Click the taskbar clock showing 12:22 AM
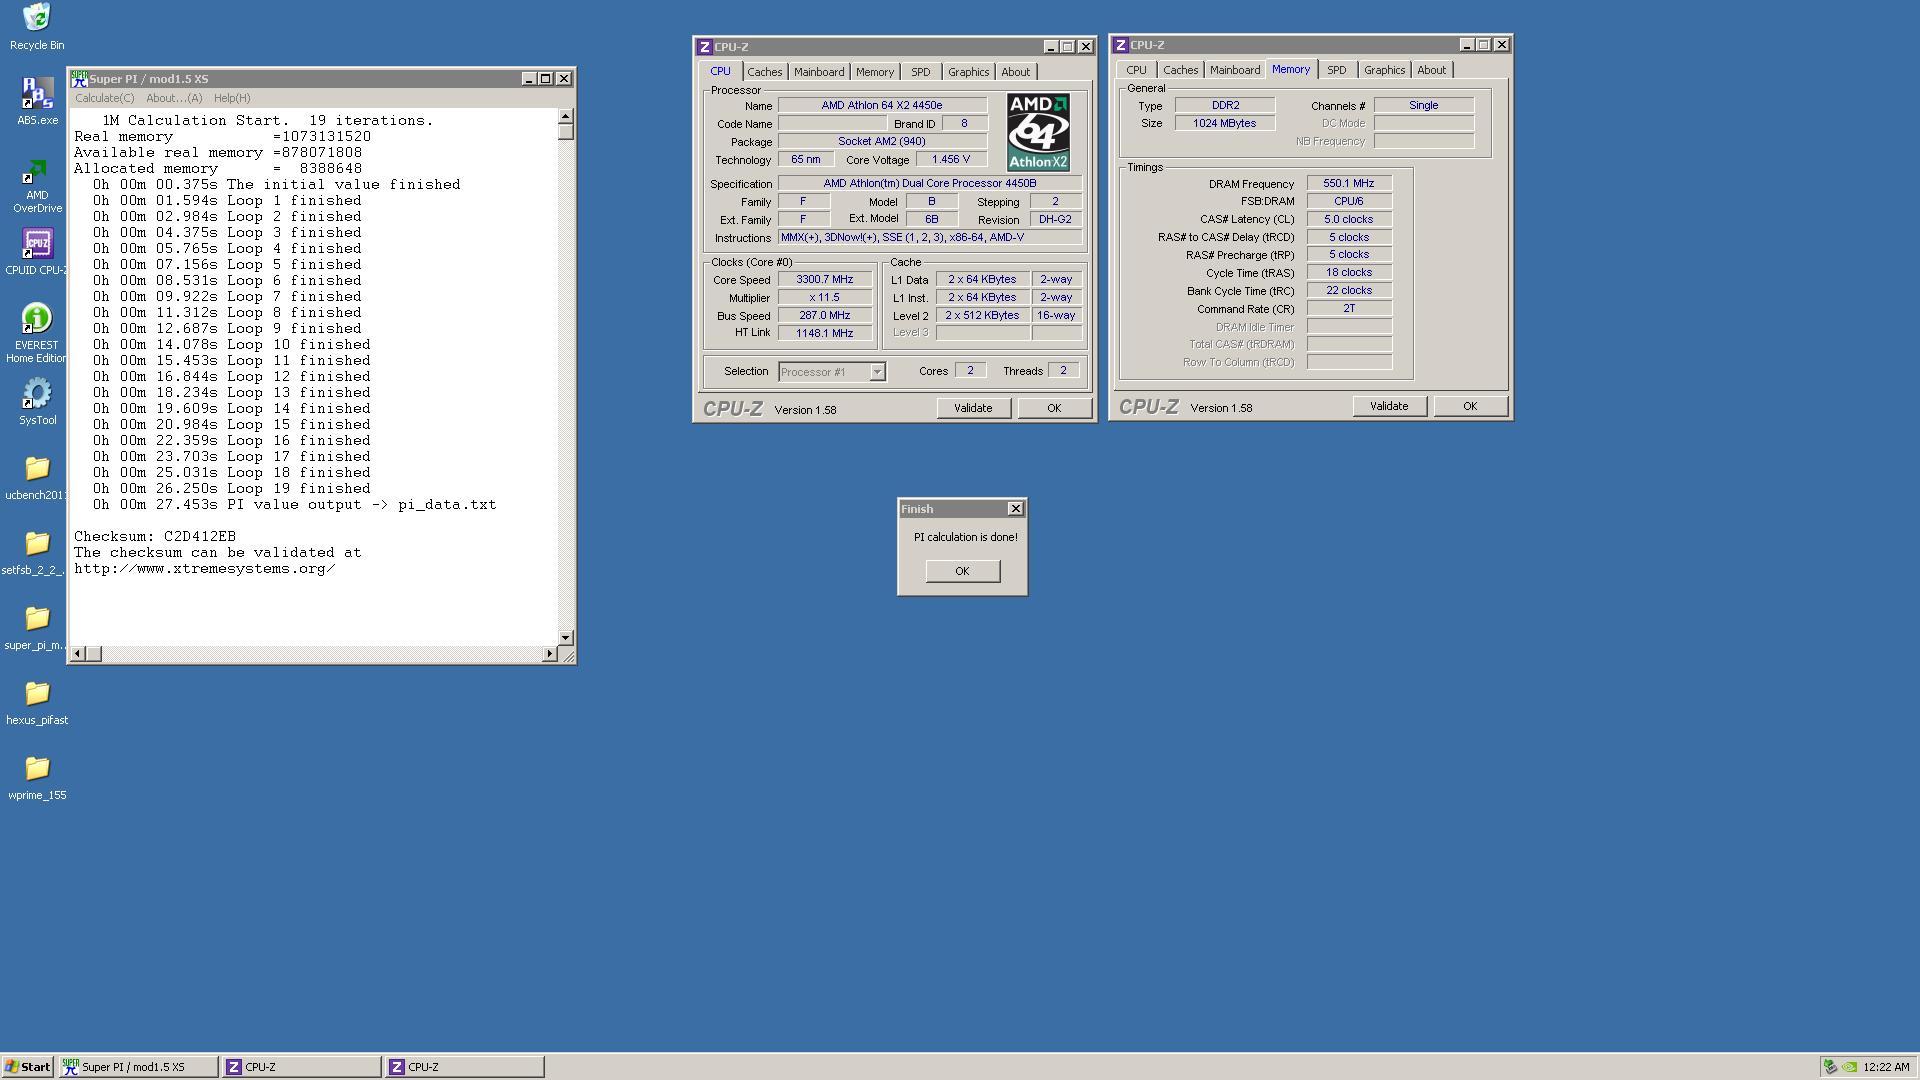The image size is (1920, 1080). pyautogui.click(x=1886, y=1067)
